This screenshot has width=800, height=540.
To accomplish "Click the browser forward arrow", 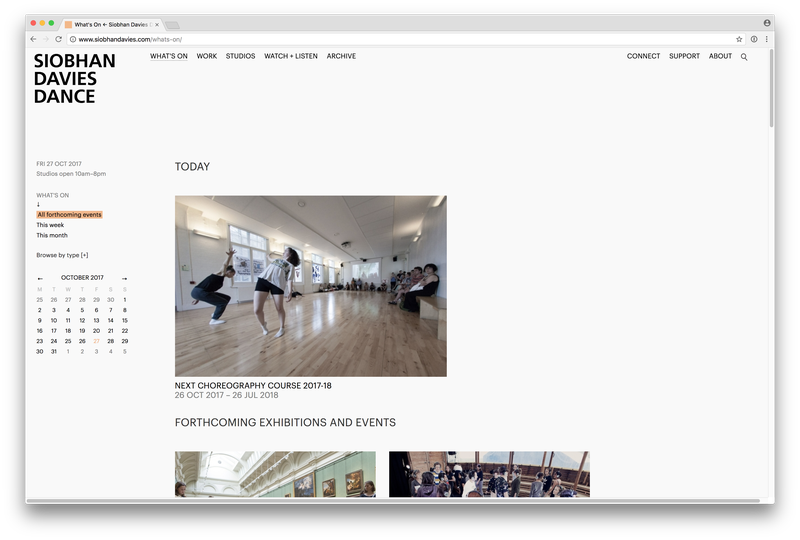I will [x=46, y=39].
